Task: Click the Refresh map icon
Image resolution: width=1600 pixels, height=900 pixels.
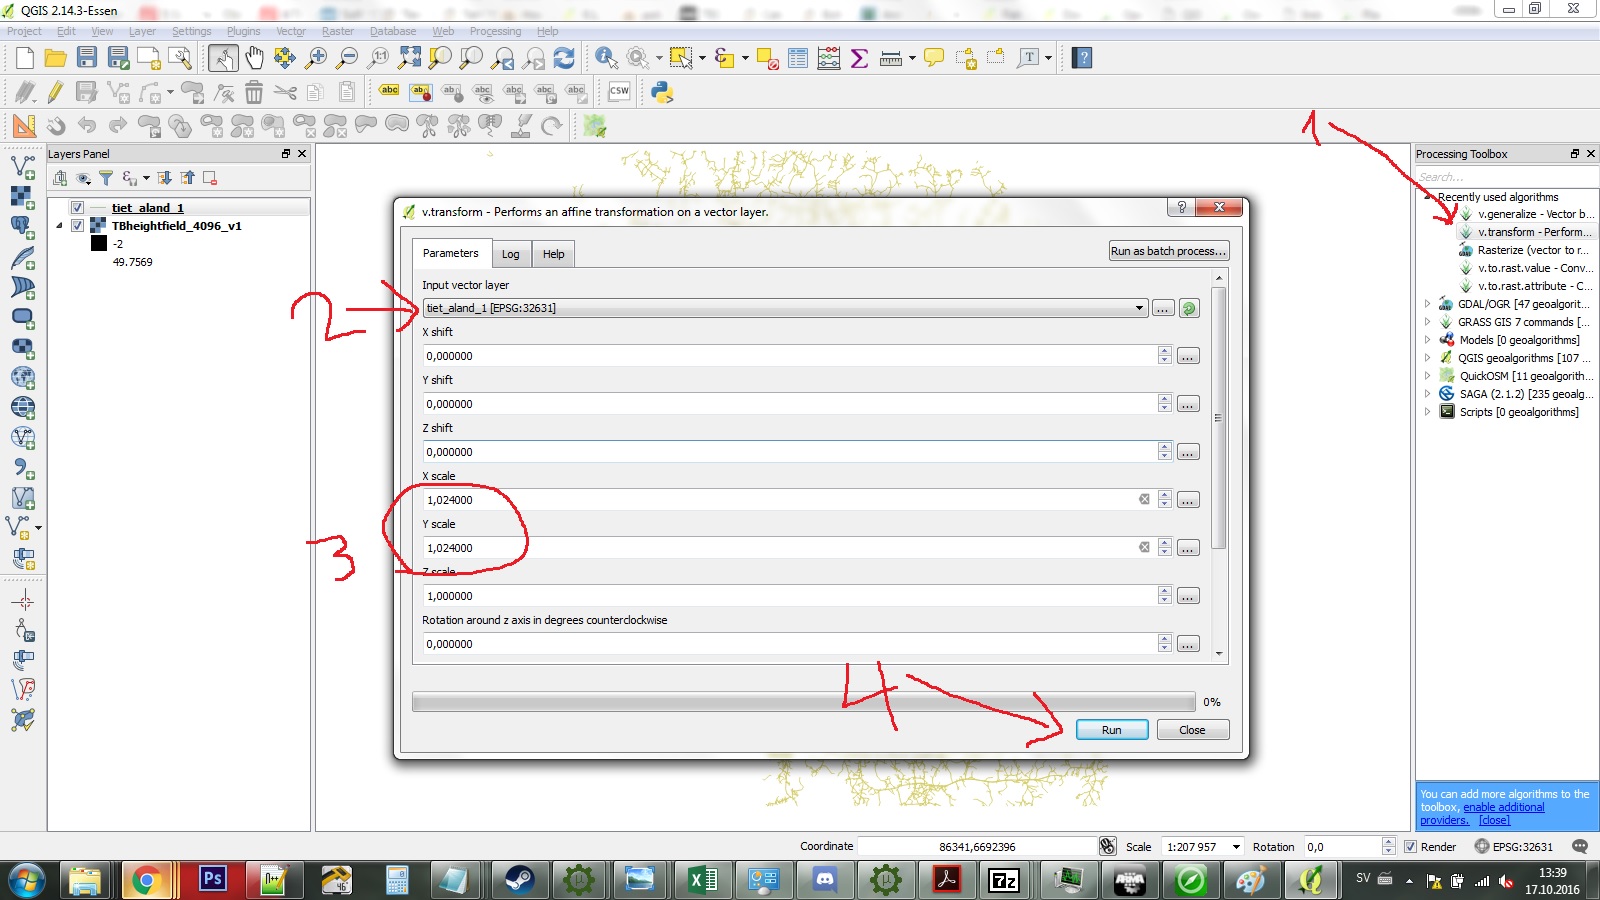Action: click(x=564, y=58)
